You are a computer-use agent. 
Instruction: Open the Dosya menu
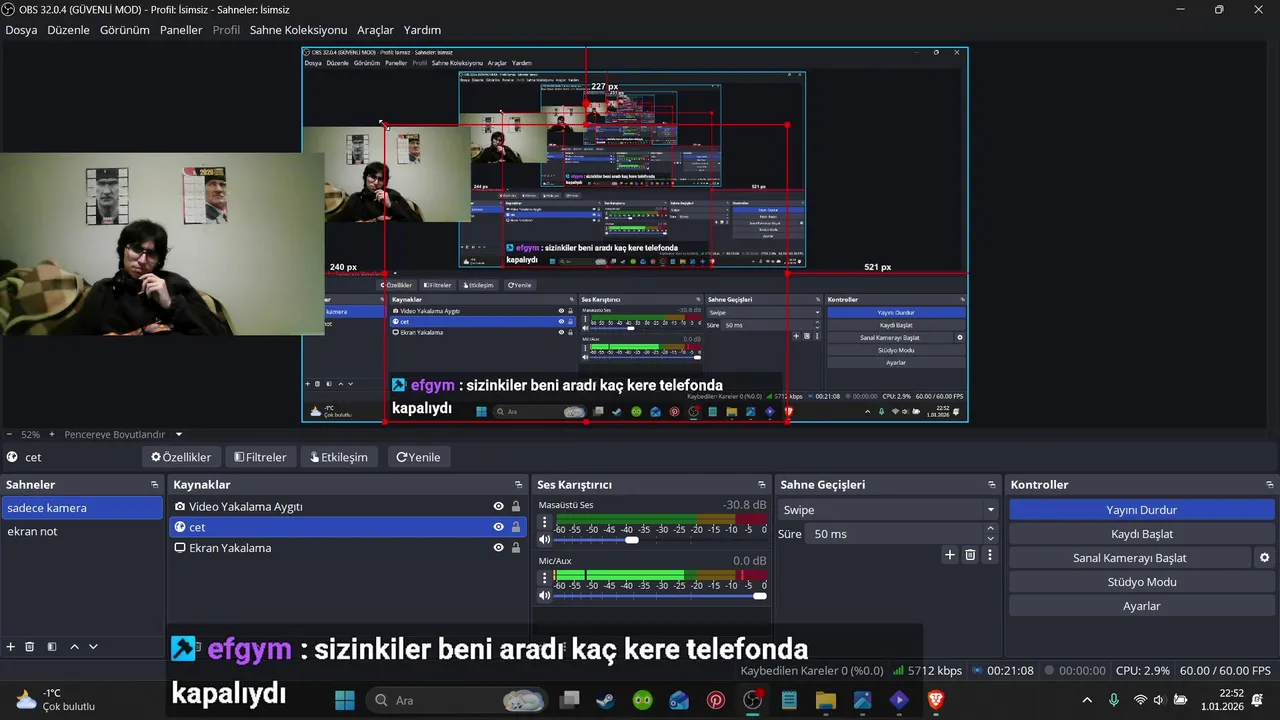point(21,30)
